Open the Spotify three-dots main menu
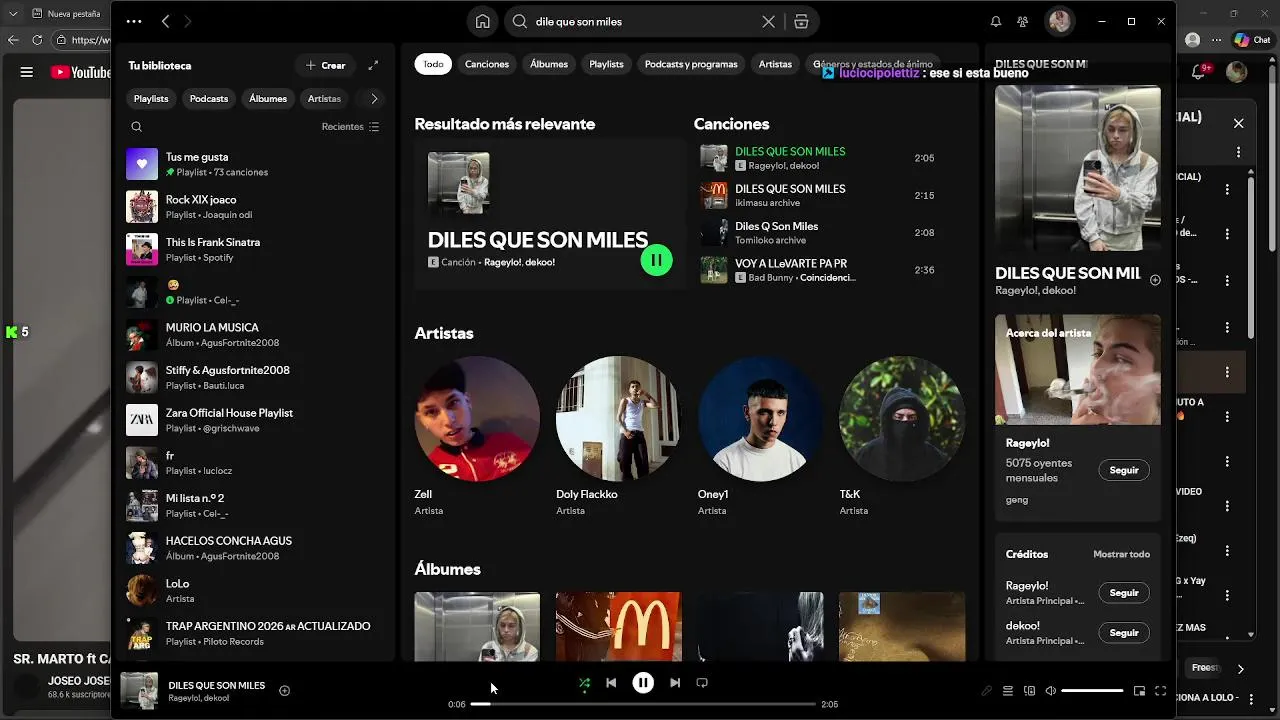 point(134,21)
